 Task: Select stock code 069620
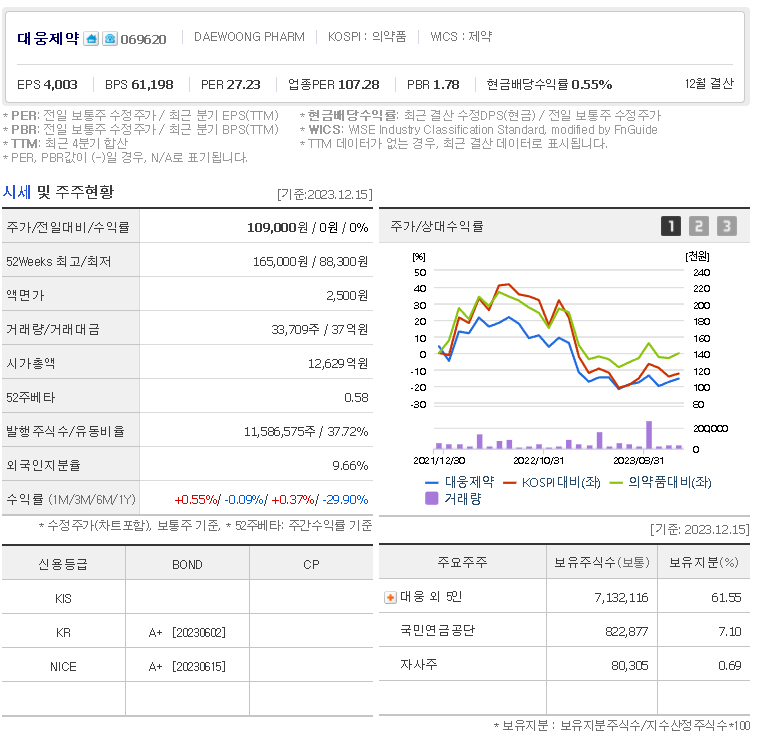click(143, 39)
